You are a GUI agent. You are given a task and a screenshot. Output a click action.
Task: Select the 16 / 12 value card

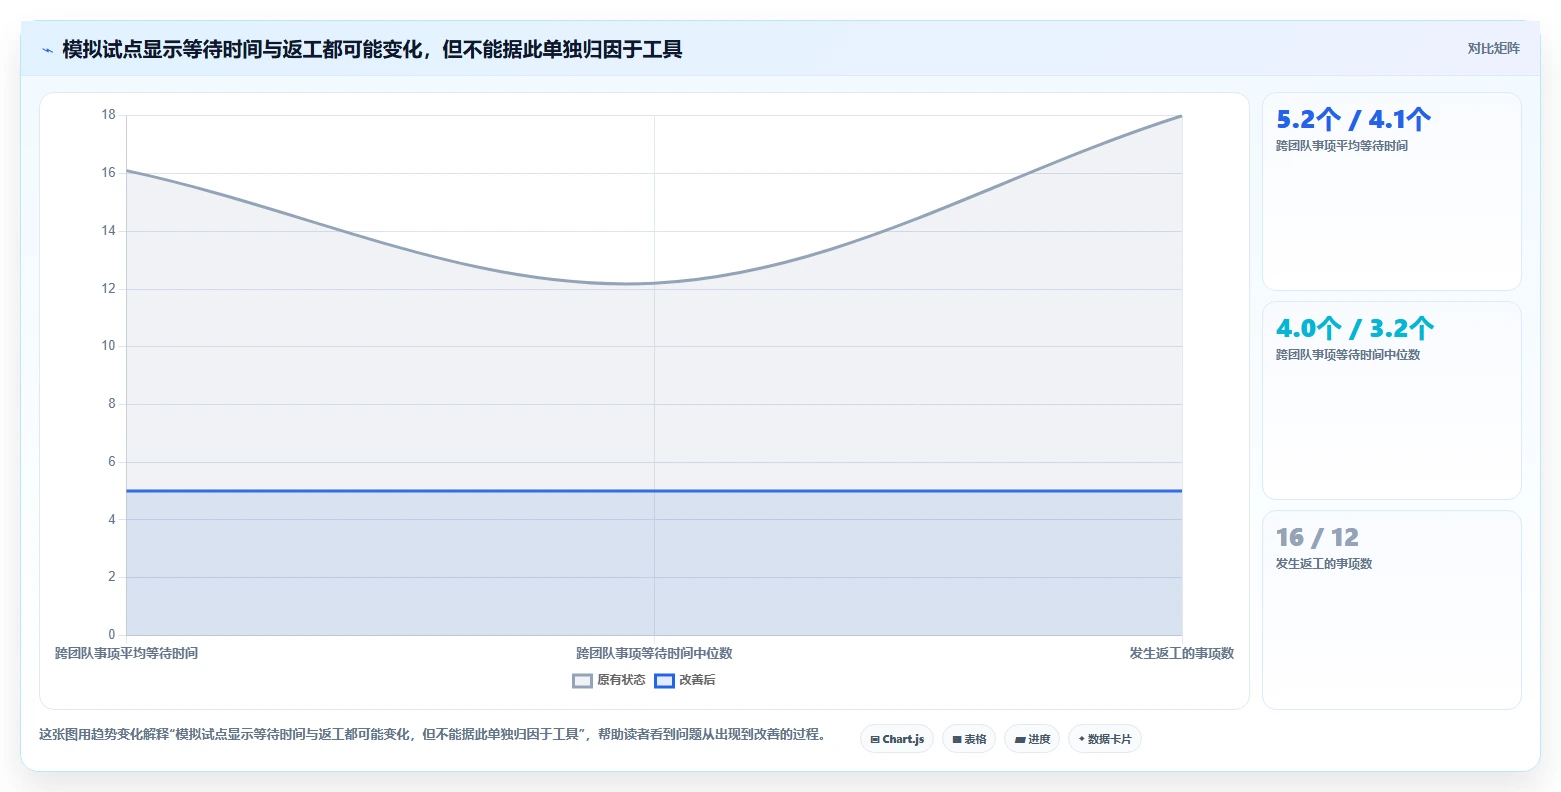tap(1392, 610)
